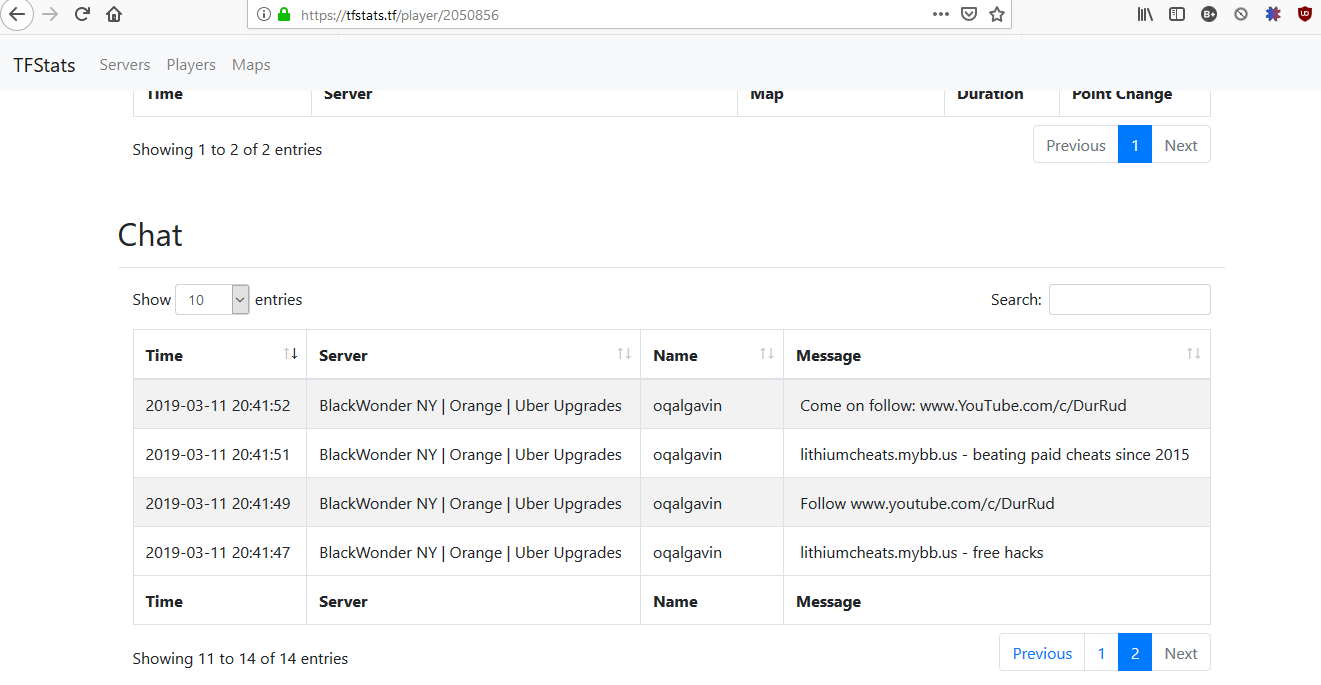Click 'Showing 1 to 2 of 2 entries'

tap(227, 150)
